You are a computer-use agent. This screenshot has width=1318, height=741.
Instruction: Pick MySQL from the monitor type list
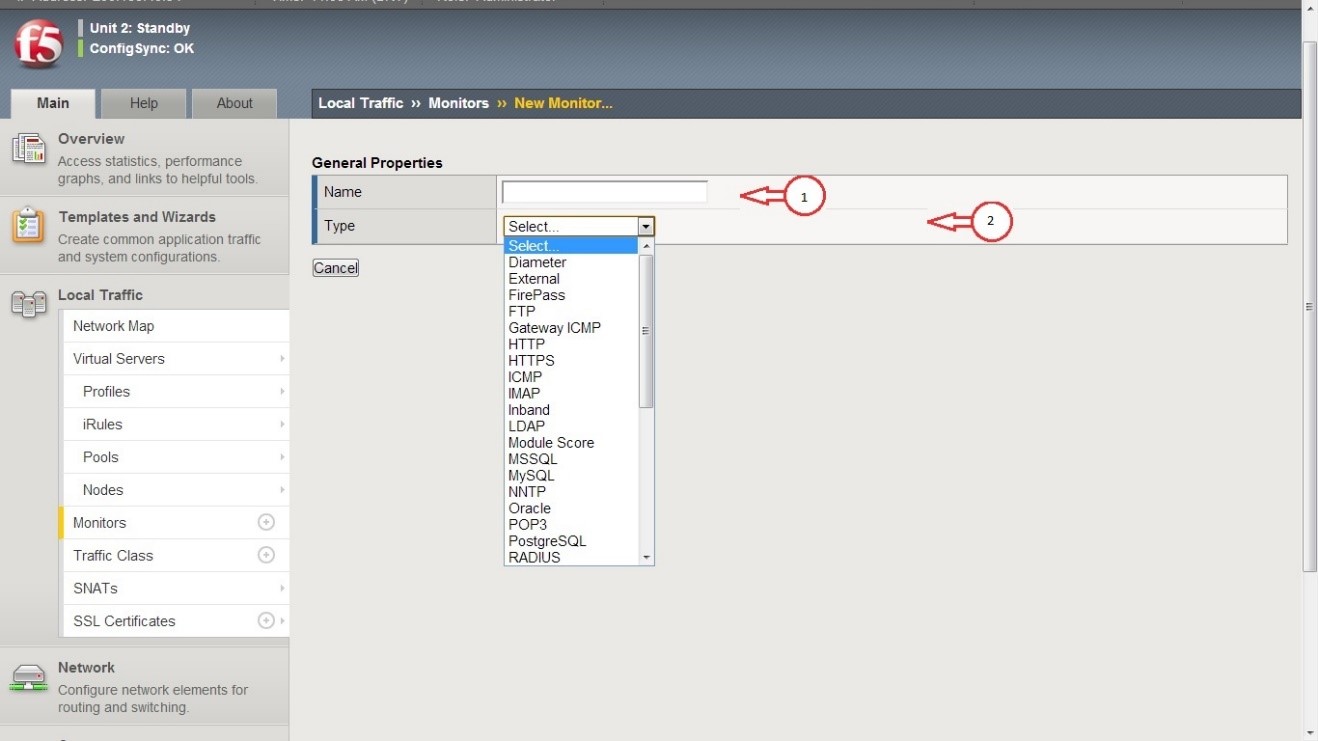(531, 476)
